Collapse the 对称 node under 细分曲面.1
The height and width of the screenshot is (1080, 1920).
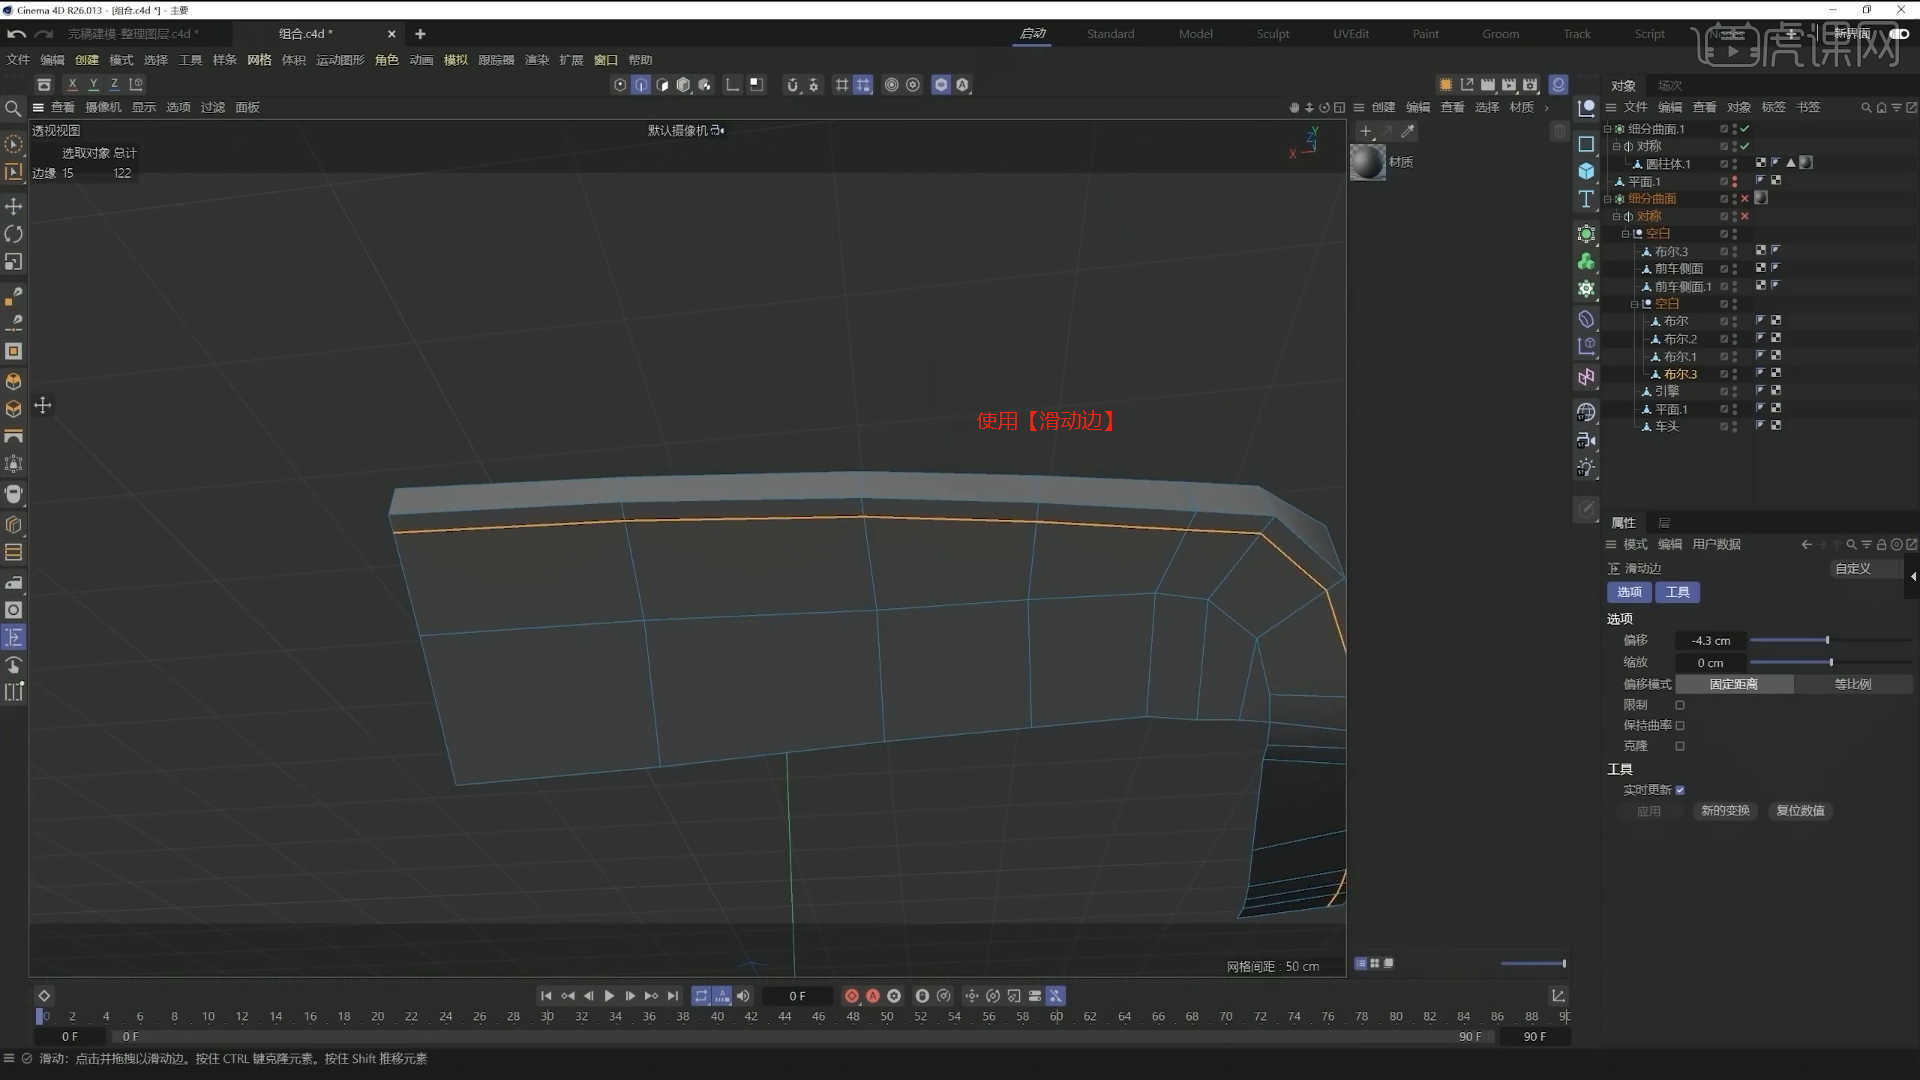(1617, 146)
